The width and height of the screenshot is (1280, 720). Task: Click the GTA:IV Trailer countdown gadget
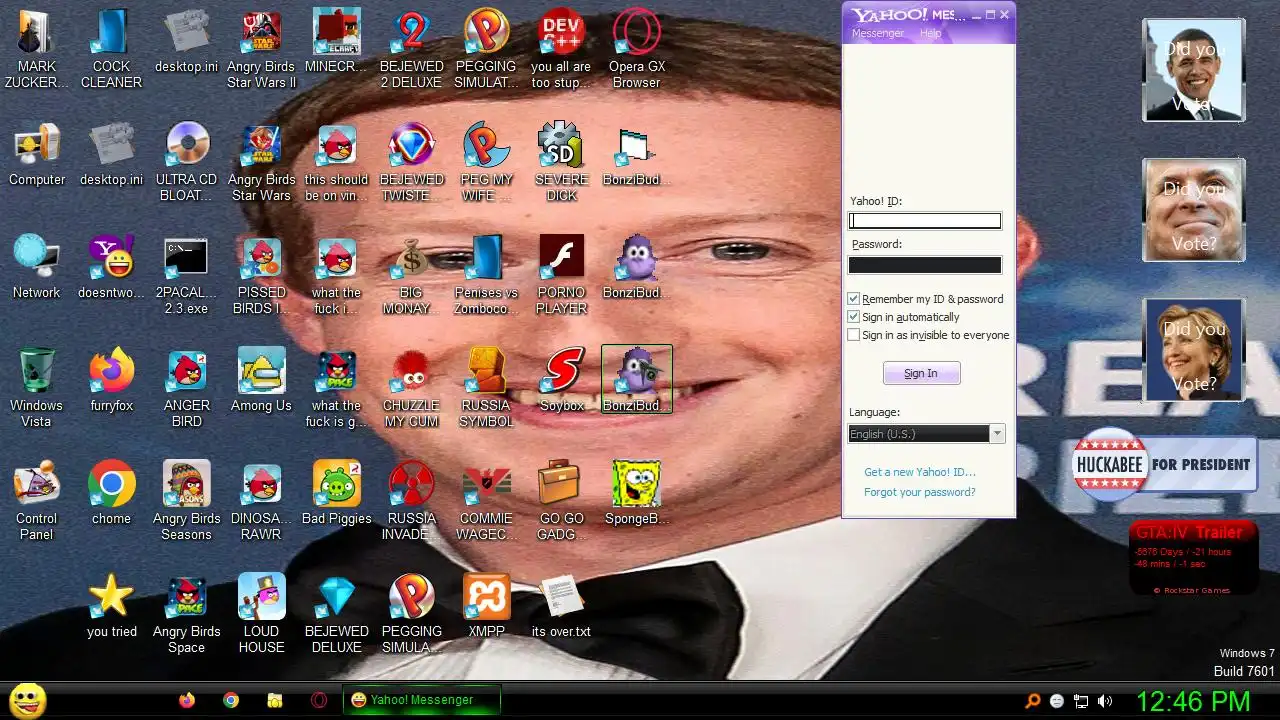coord(1194,558)
